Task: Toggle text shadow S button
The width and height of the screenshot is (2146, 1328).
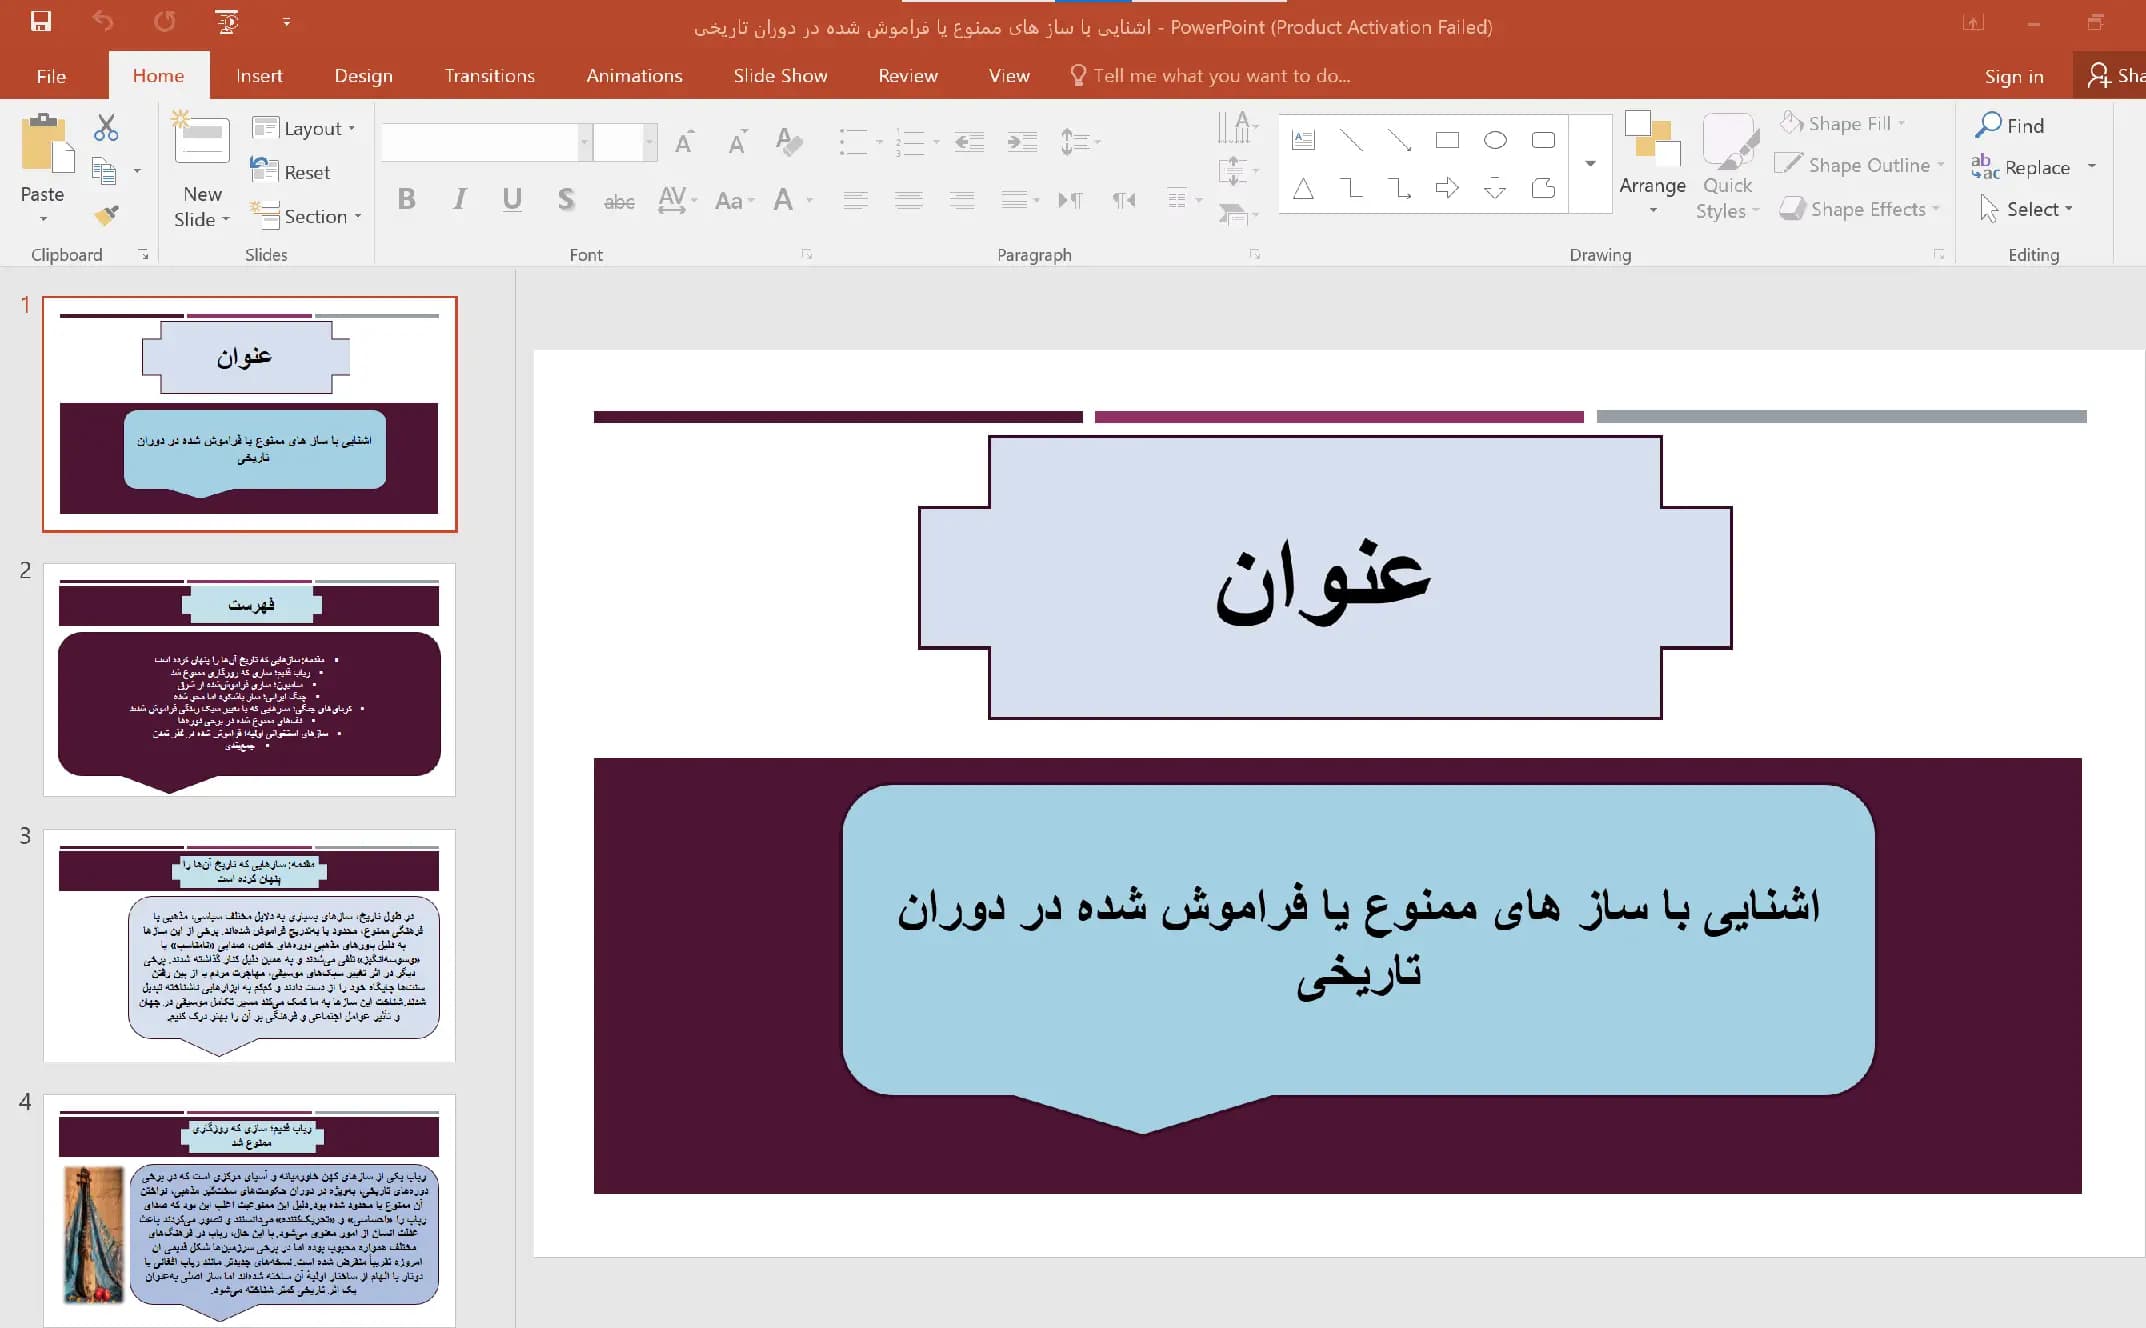Action: point(566,199)
